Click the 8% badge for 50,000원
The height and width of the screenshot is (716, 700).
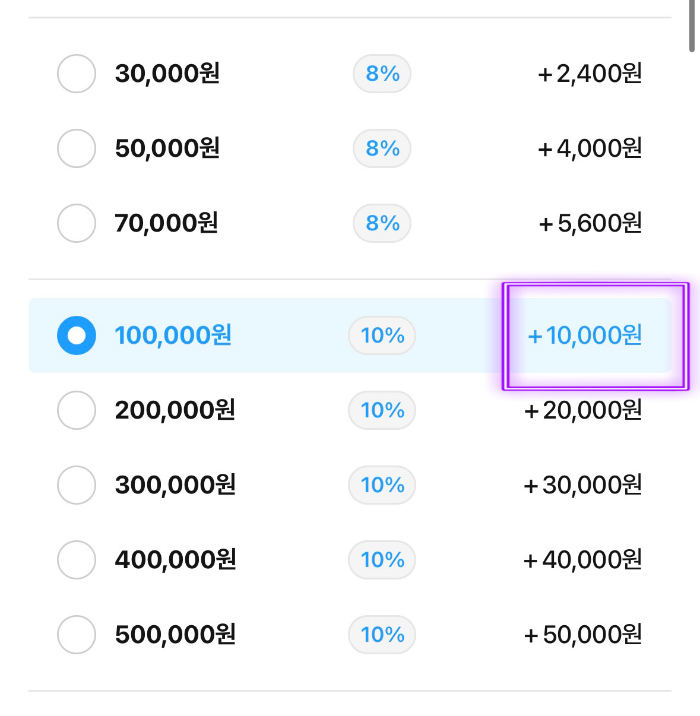(382, 148)
